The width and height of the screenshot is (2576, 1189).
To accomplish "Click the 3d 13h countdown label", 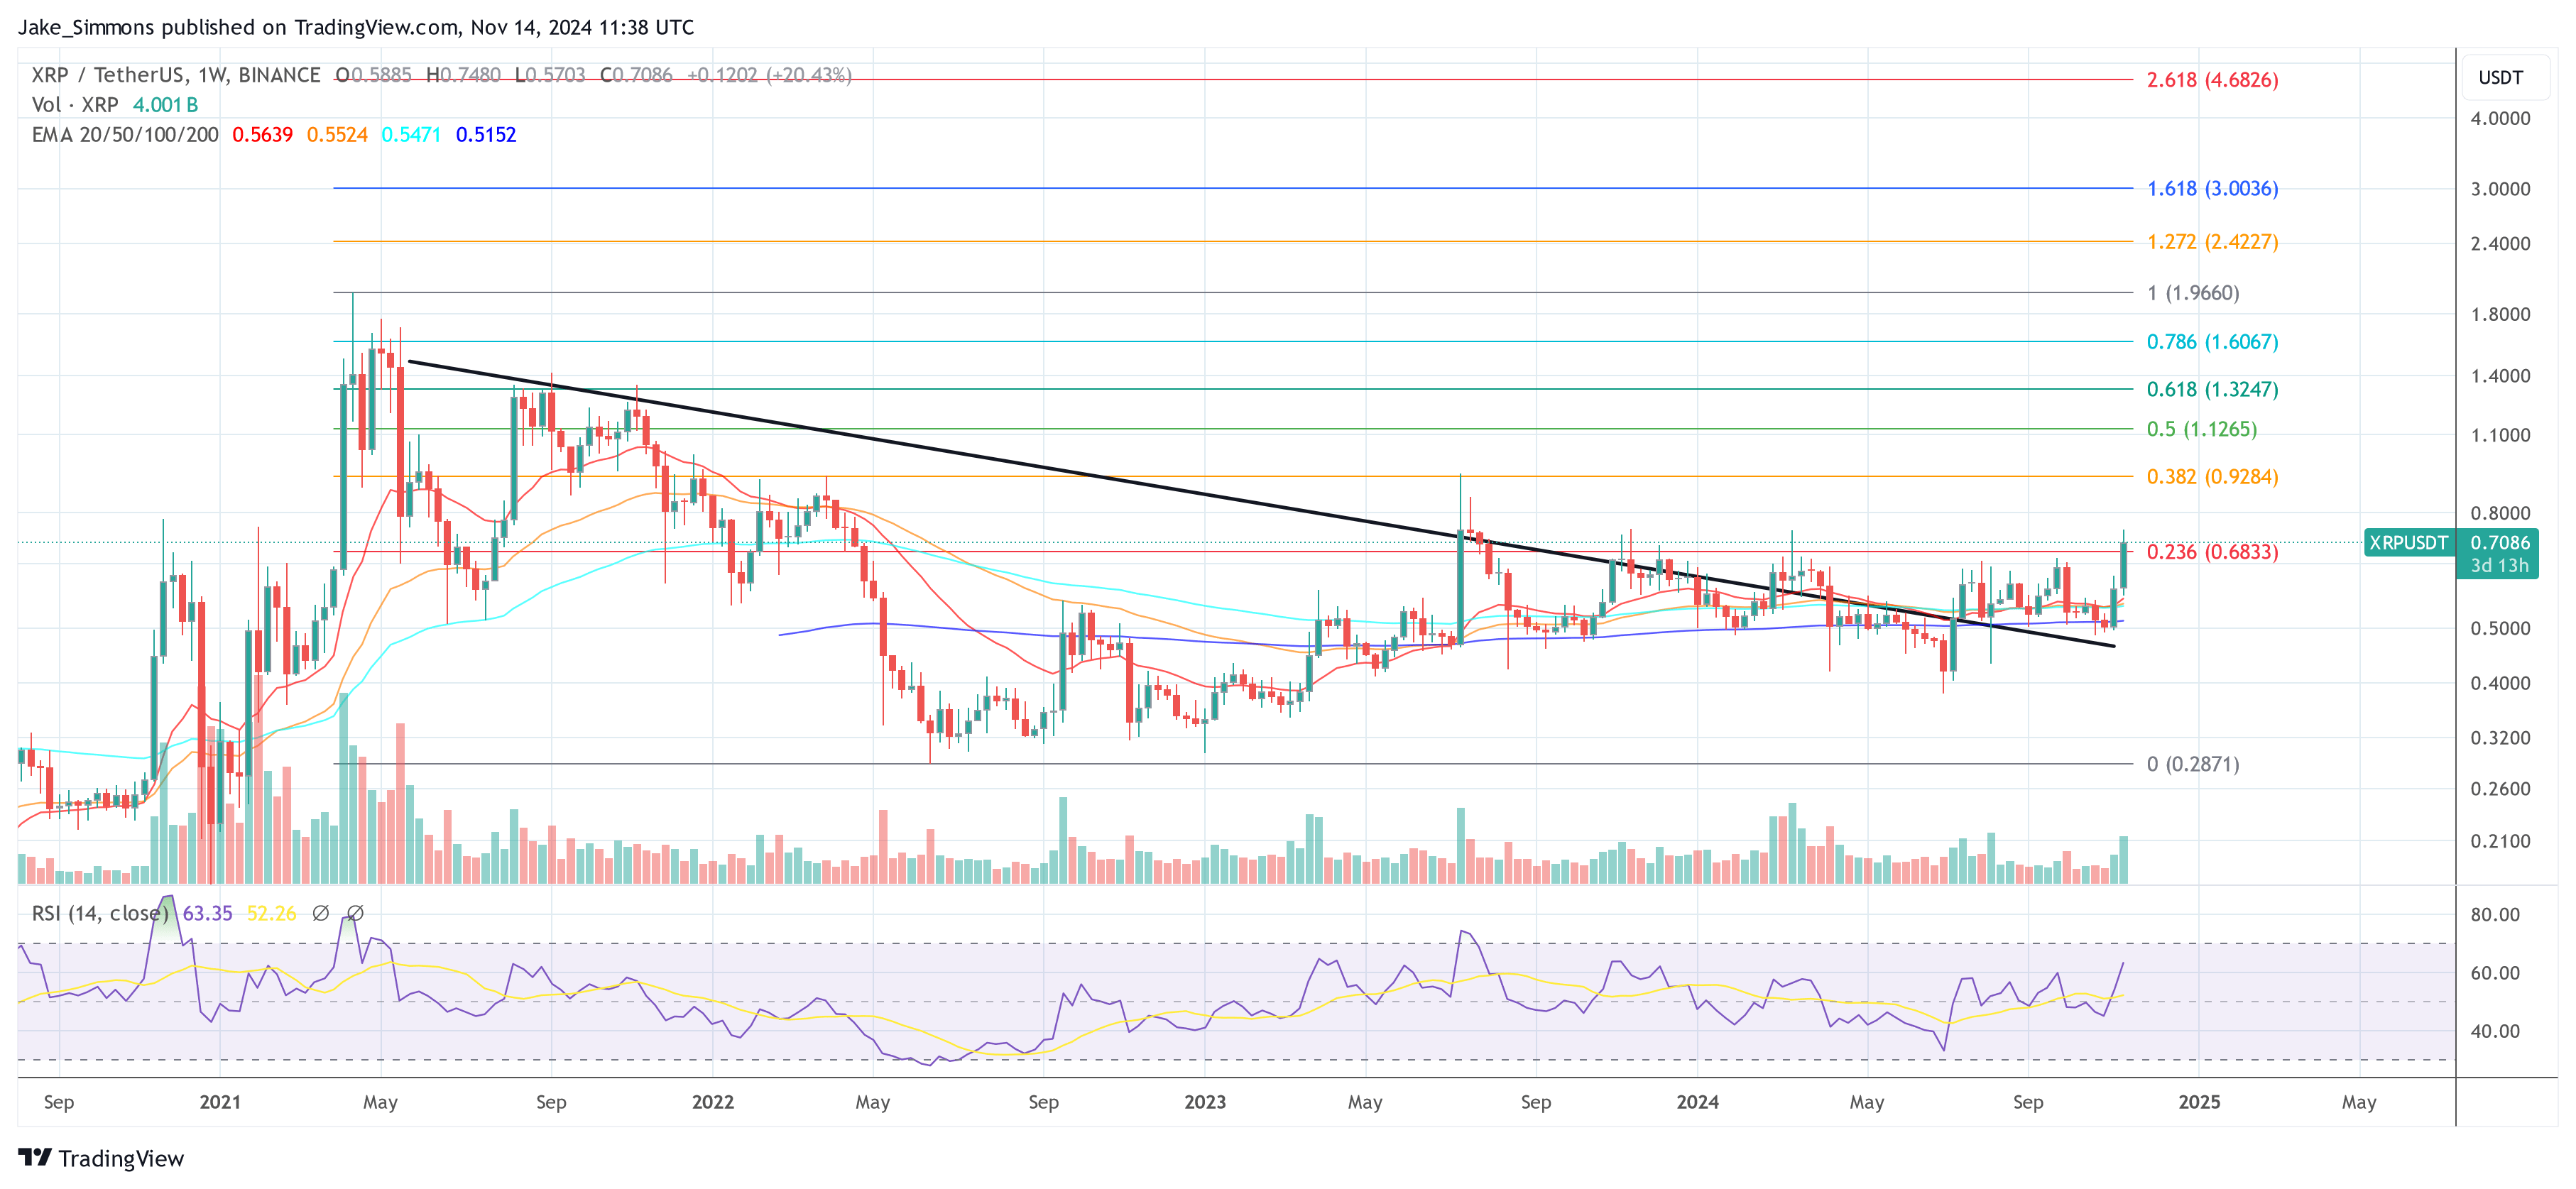I will pyautogui.click(x=2499, y=566).
